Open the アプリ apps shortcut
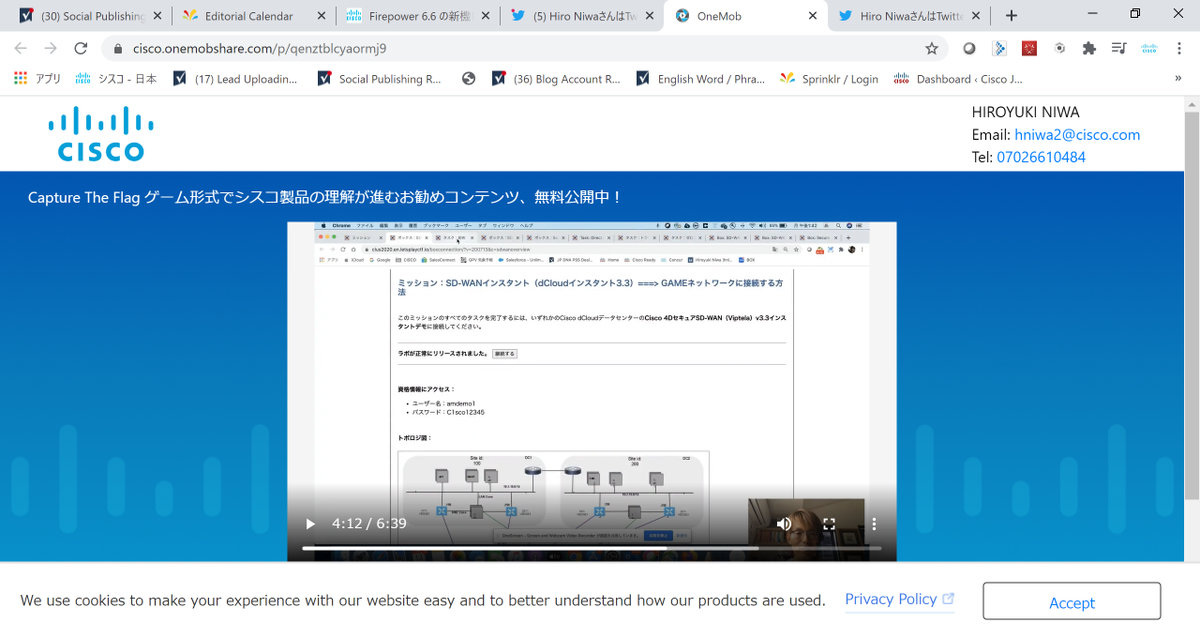Screen dimensions: 1200x638 (x=38, y=79)
